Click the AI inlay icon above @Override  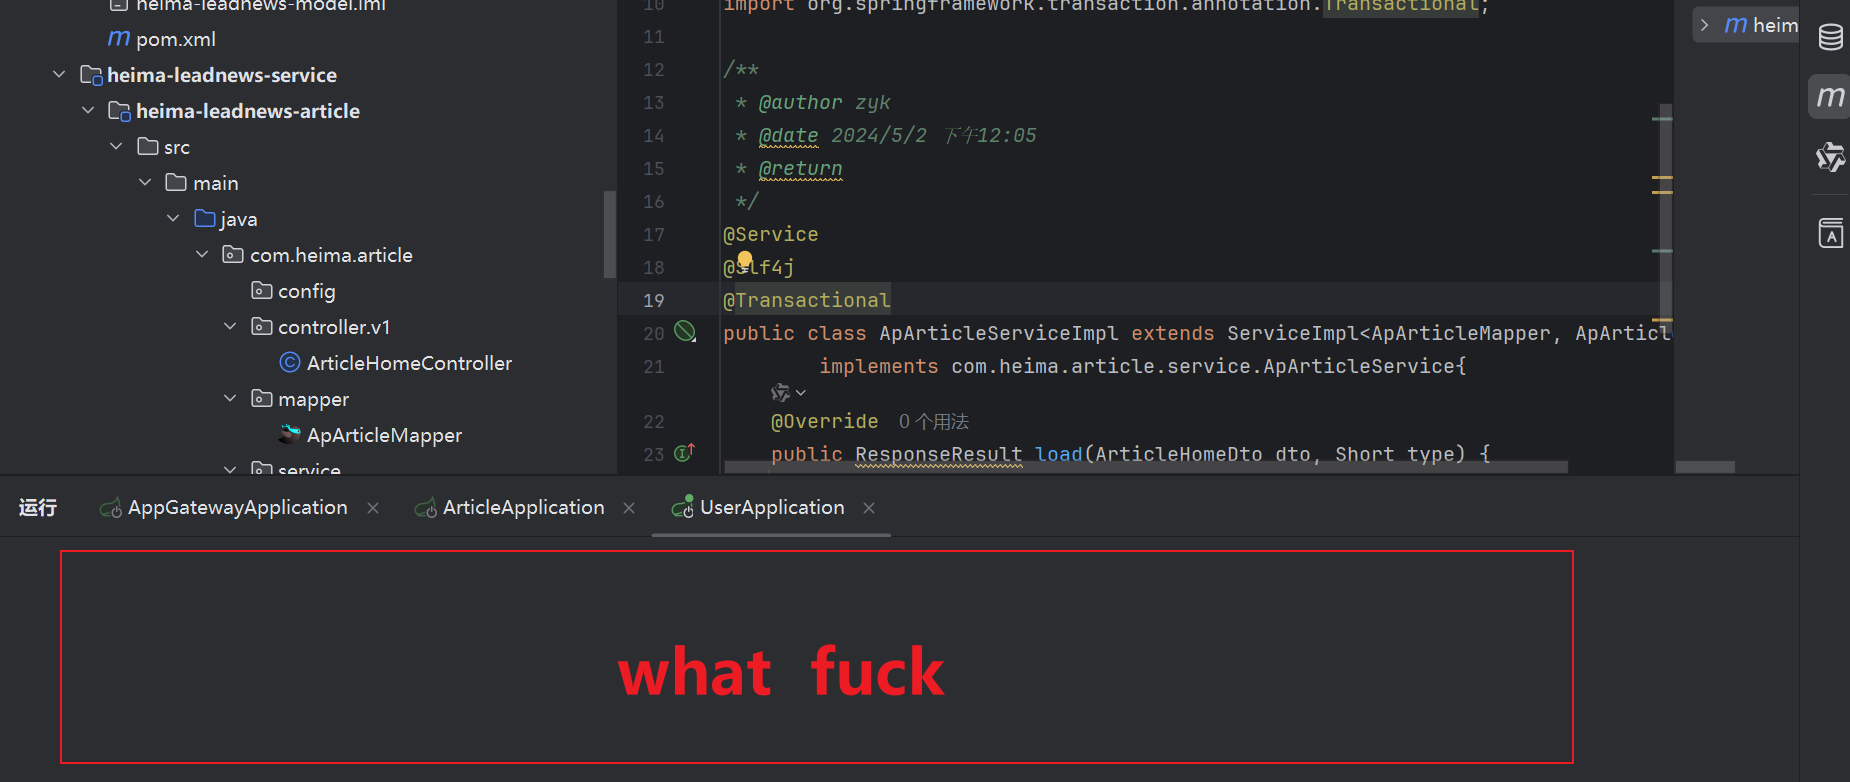(780, 393)
